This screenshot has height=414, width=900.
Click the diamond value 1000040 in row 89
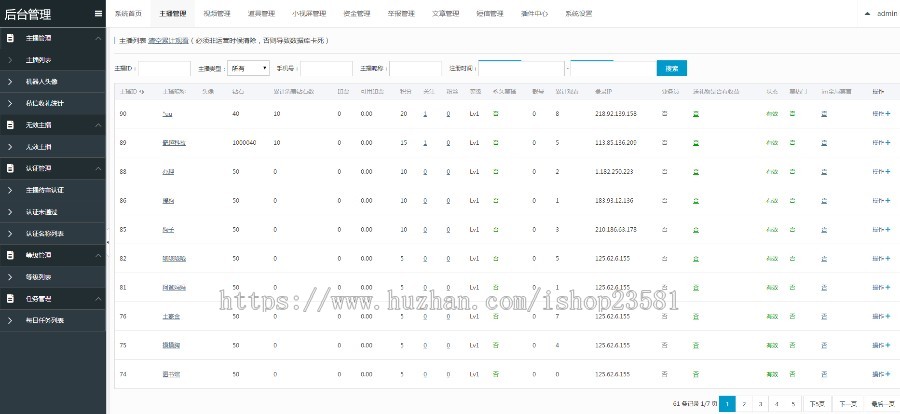click(x=244, y=143)
